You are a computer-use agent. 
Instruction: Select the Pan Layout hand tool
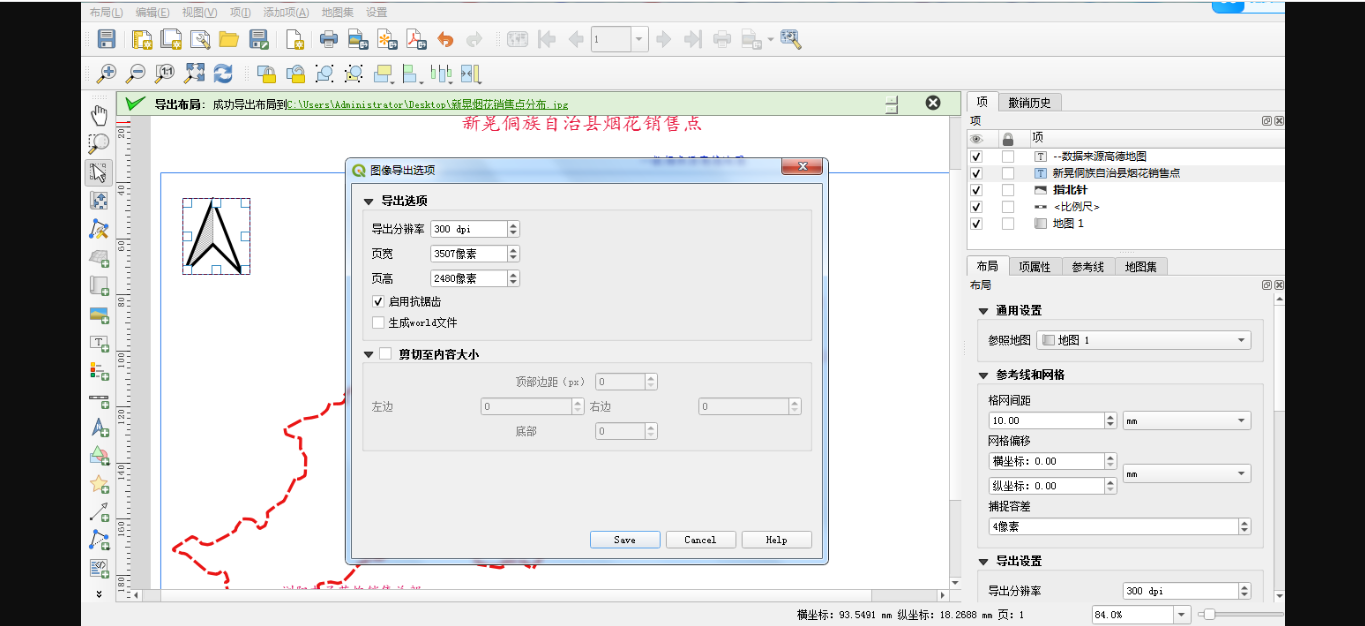coord(99,114)
